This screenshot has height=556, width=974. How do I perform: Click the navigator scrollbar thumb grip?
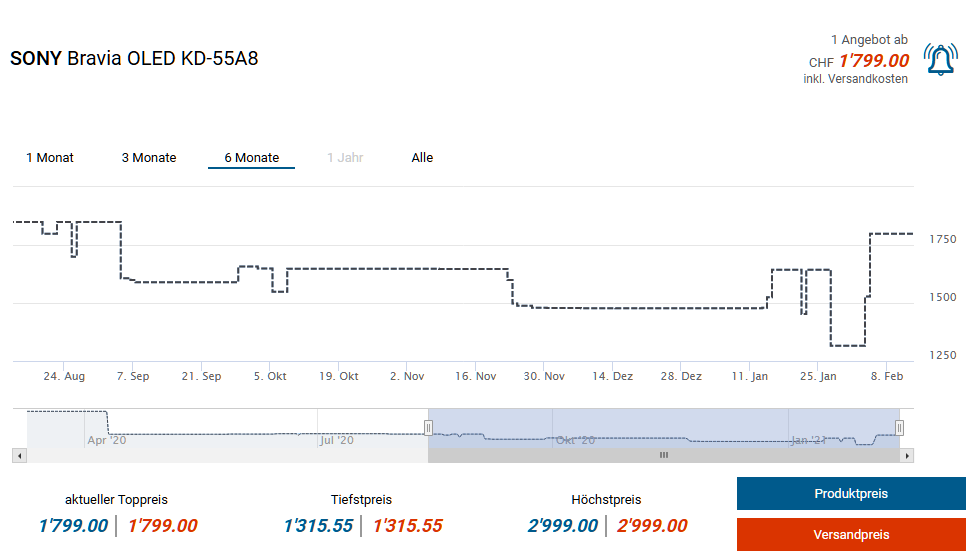[x=664, y=455]
